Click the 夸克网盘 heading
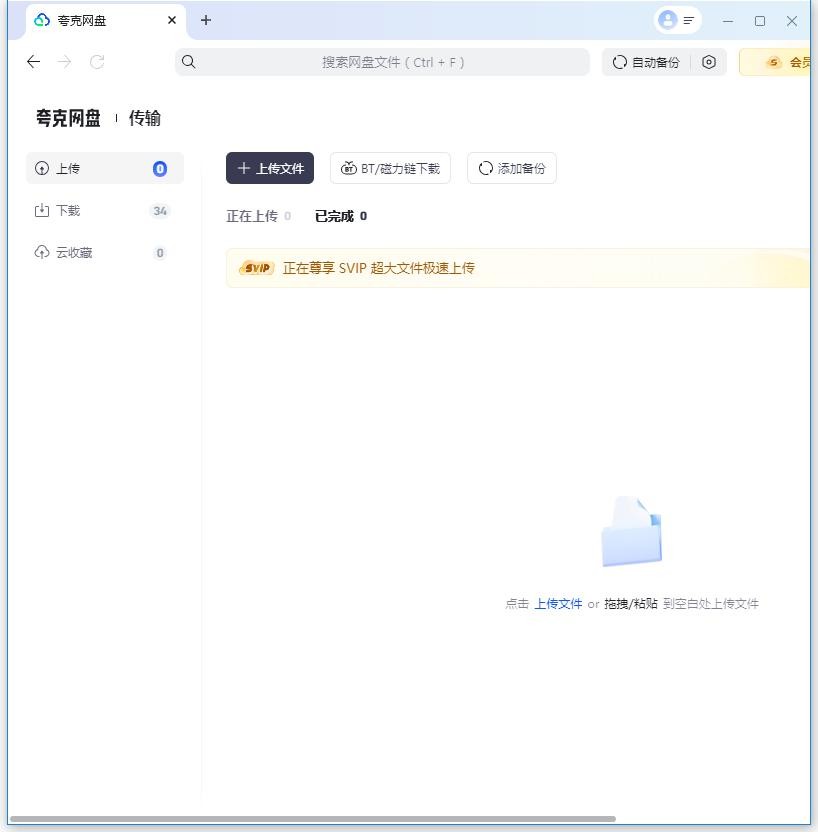 point(68,118)
